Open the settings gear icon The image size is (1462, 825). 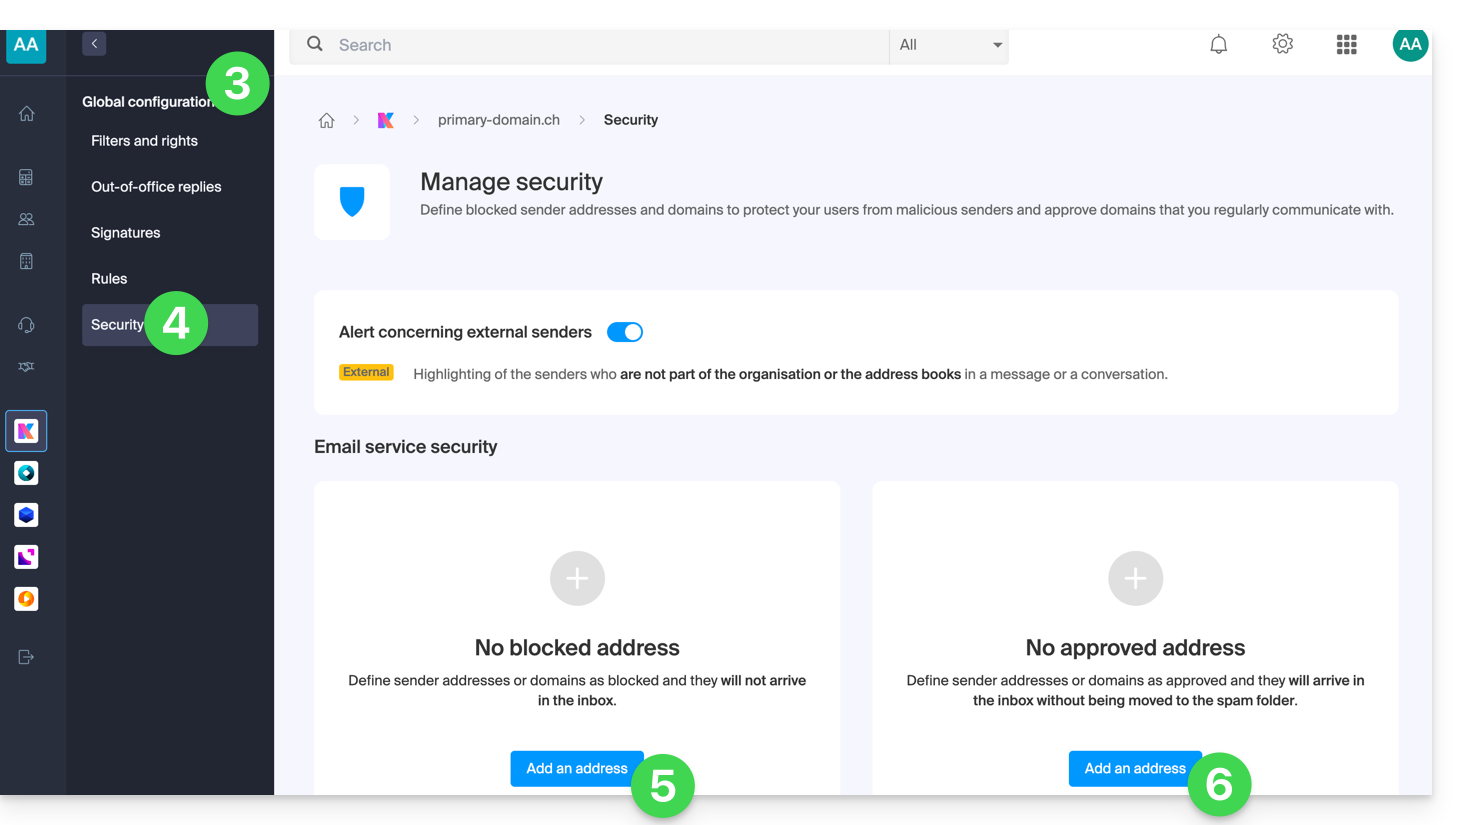pos(1282,44)
